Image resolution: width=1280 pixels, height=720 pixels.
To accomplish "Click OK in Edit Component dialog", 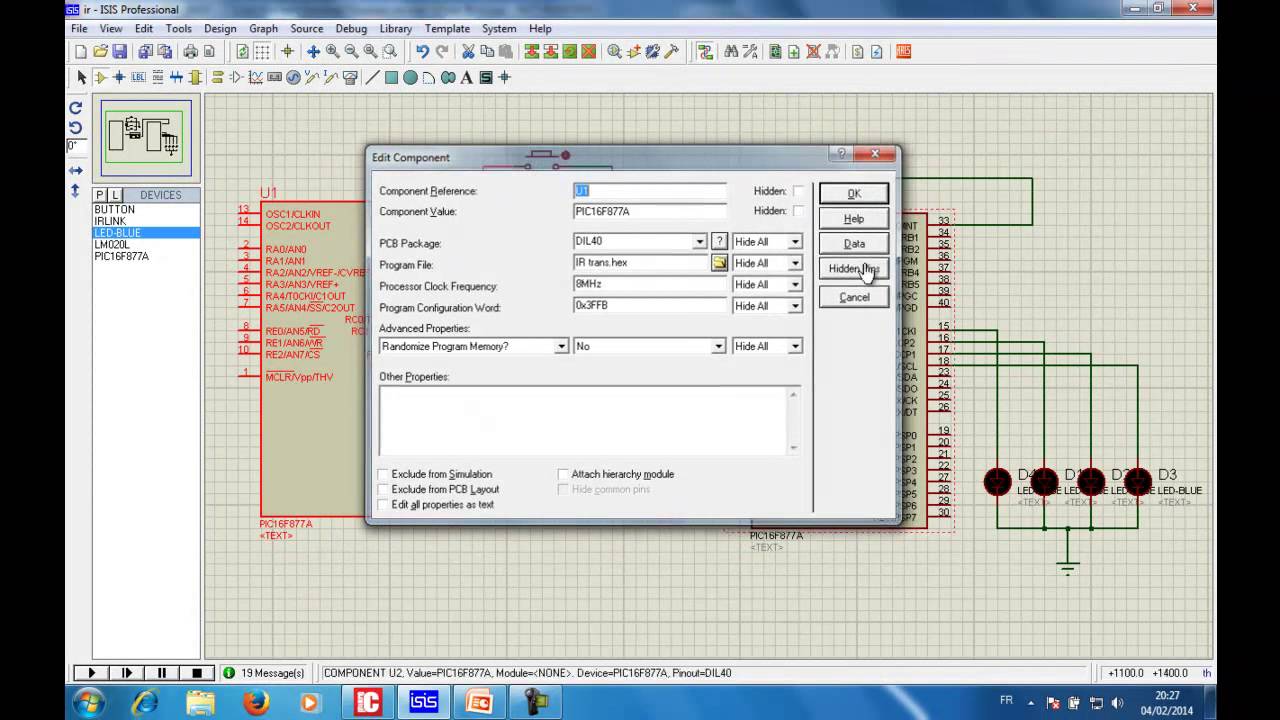I will (x=854, y=194).
